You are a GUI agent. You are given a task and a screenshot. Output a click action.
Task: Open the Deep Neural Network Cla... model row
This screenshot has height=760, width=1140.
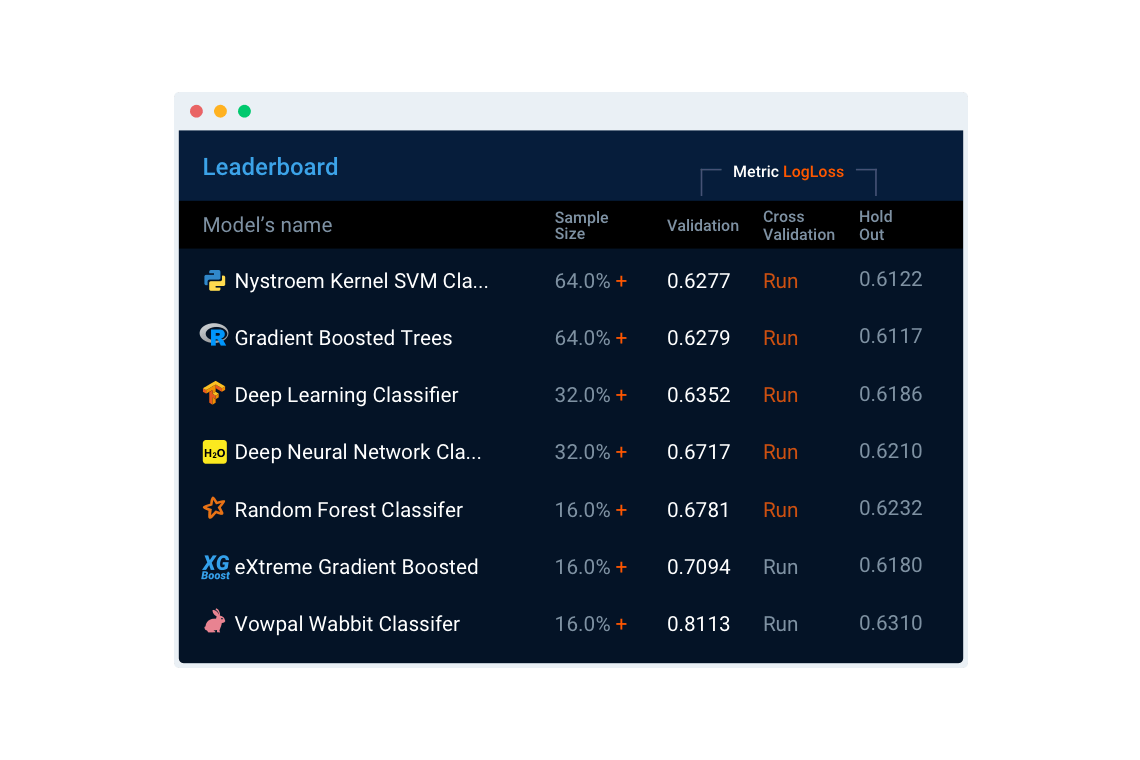click(x=571, y=452)
